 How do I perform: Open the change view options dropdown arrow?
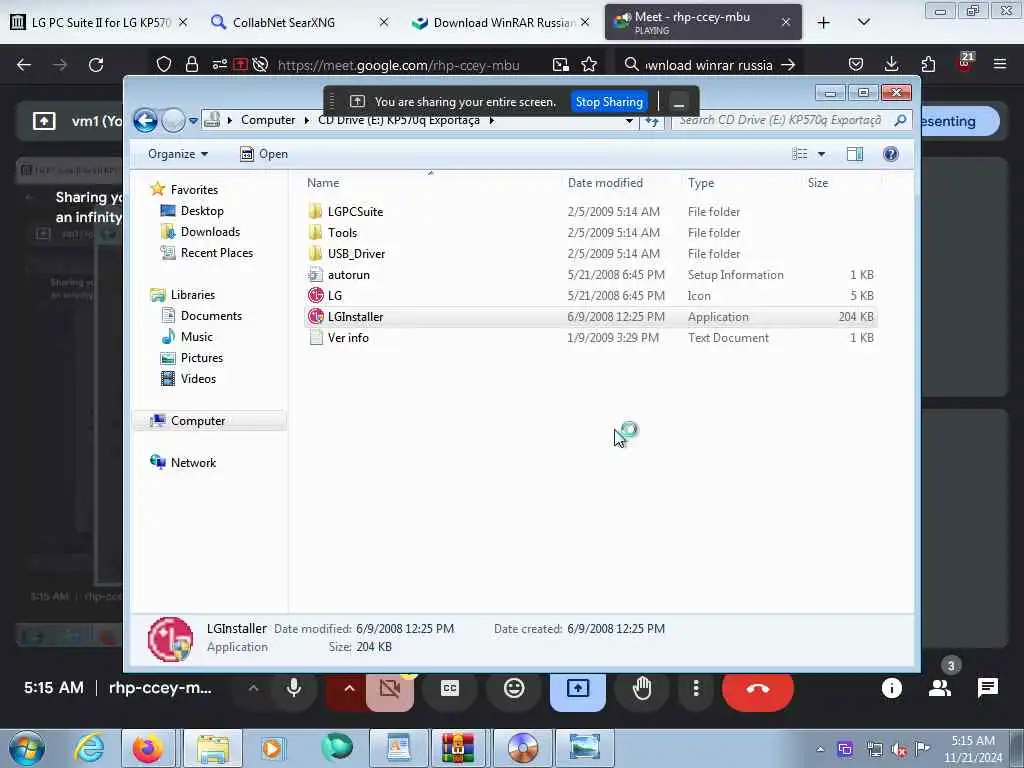[822, 154]
